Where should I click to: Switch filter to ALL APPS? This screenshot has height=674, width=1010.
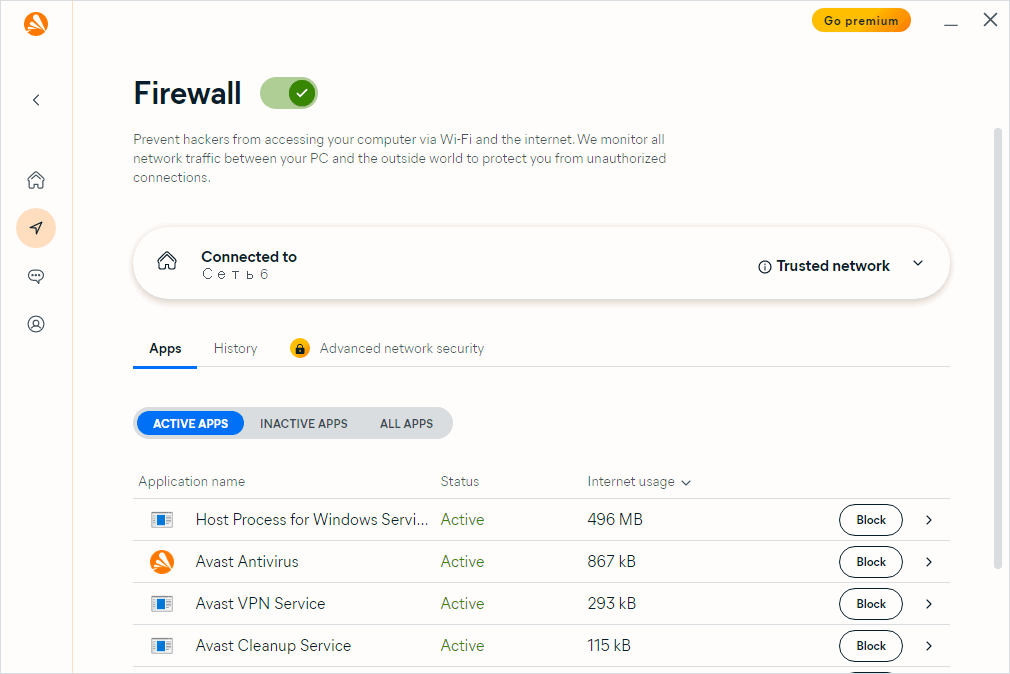[406, 423]
